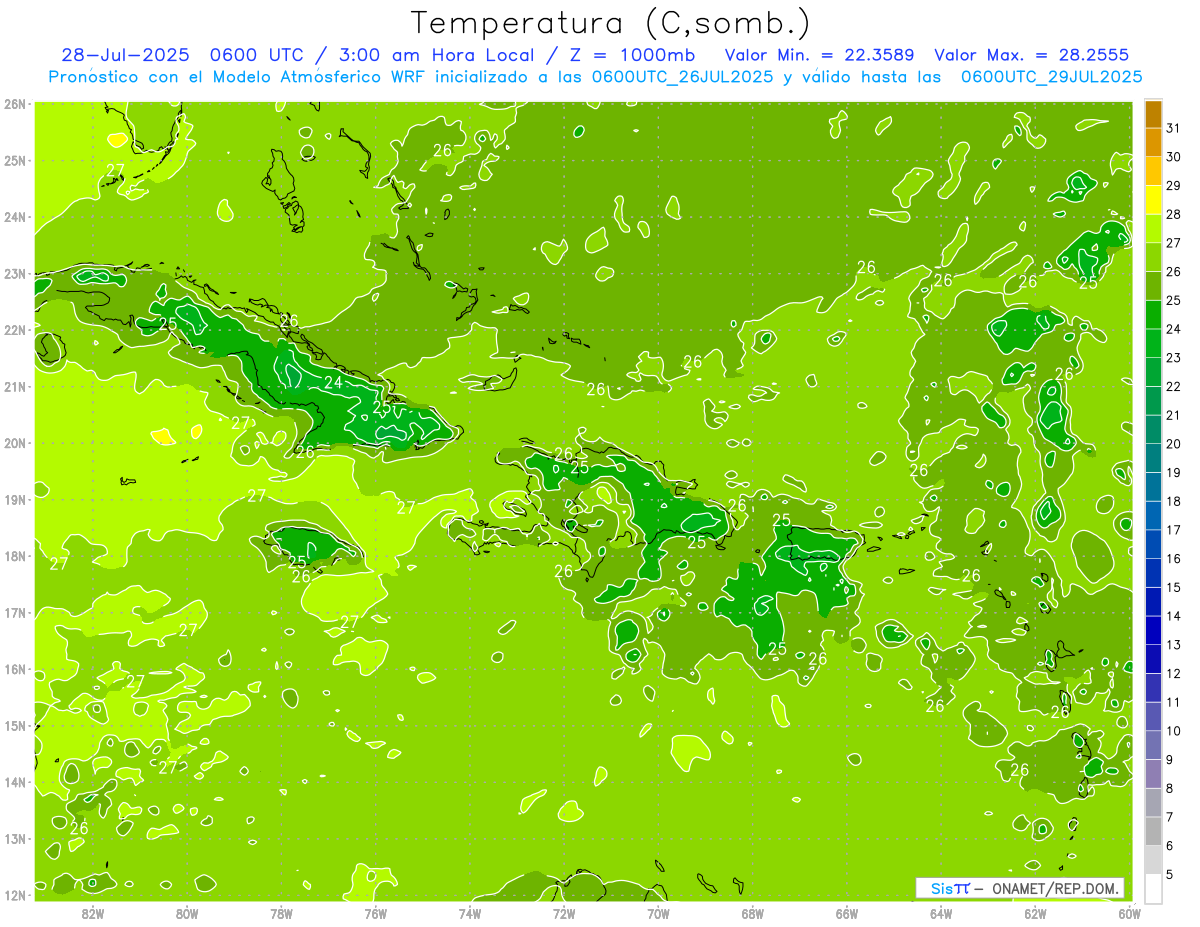Image resolution: width=1200 pixels, height=927 pixels.
Task: Click the '74W' longitude axis label
Action: point(469,914)
